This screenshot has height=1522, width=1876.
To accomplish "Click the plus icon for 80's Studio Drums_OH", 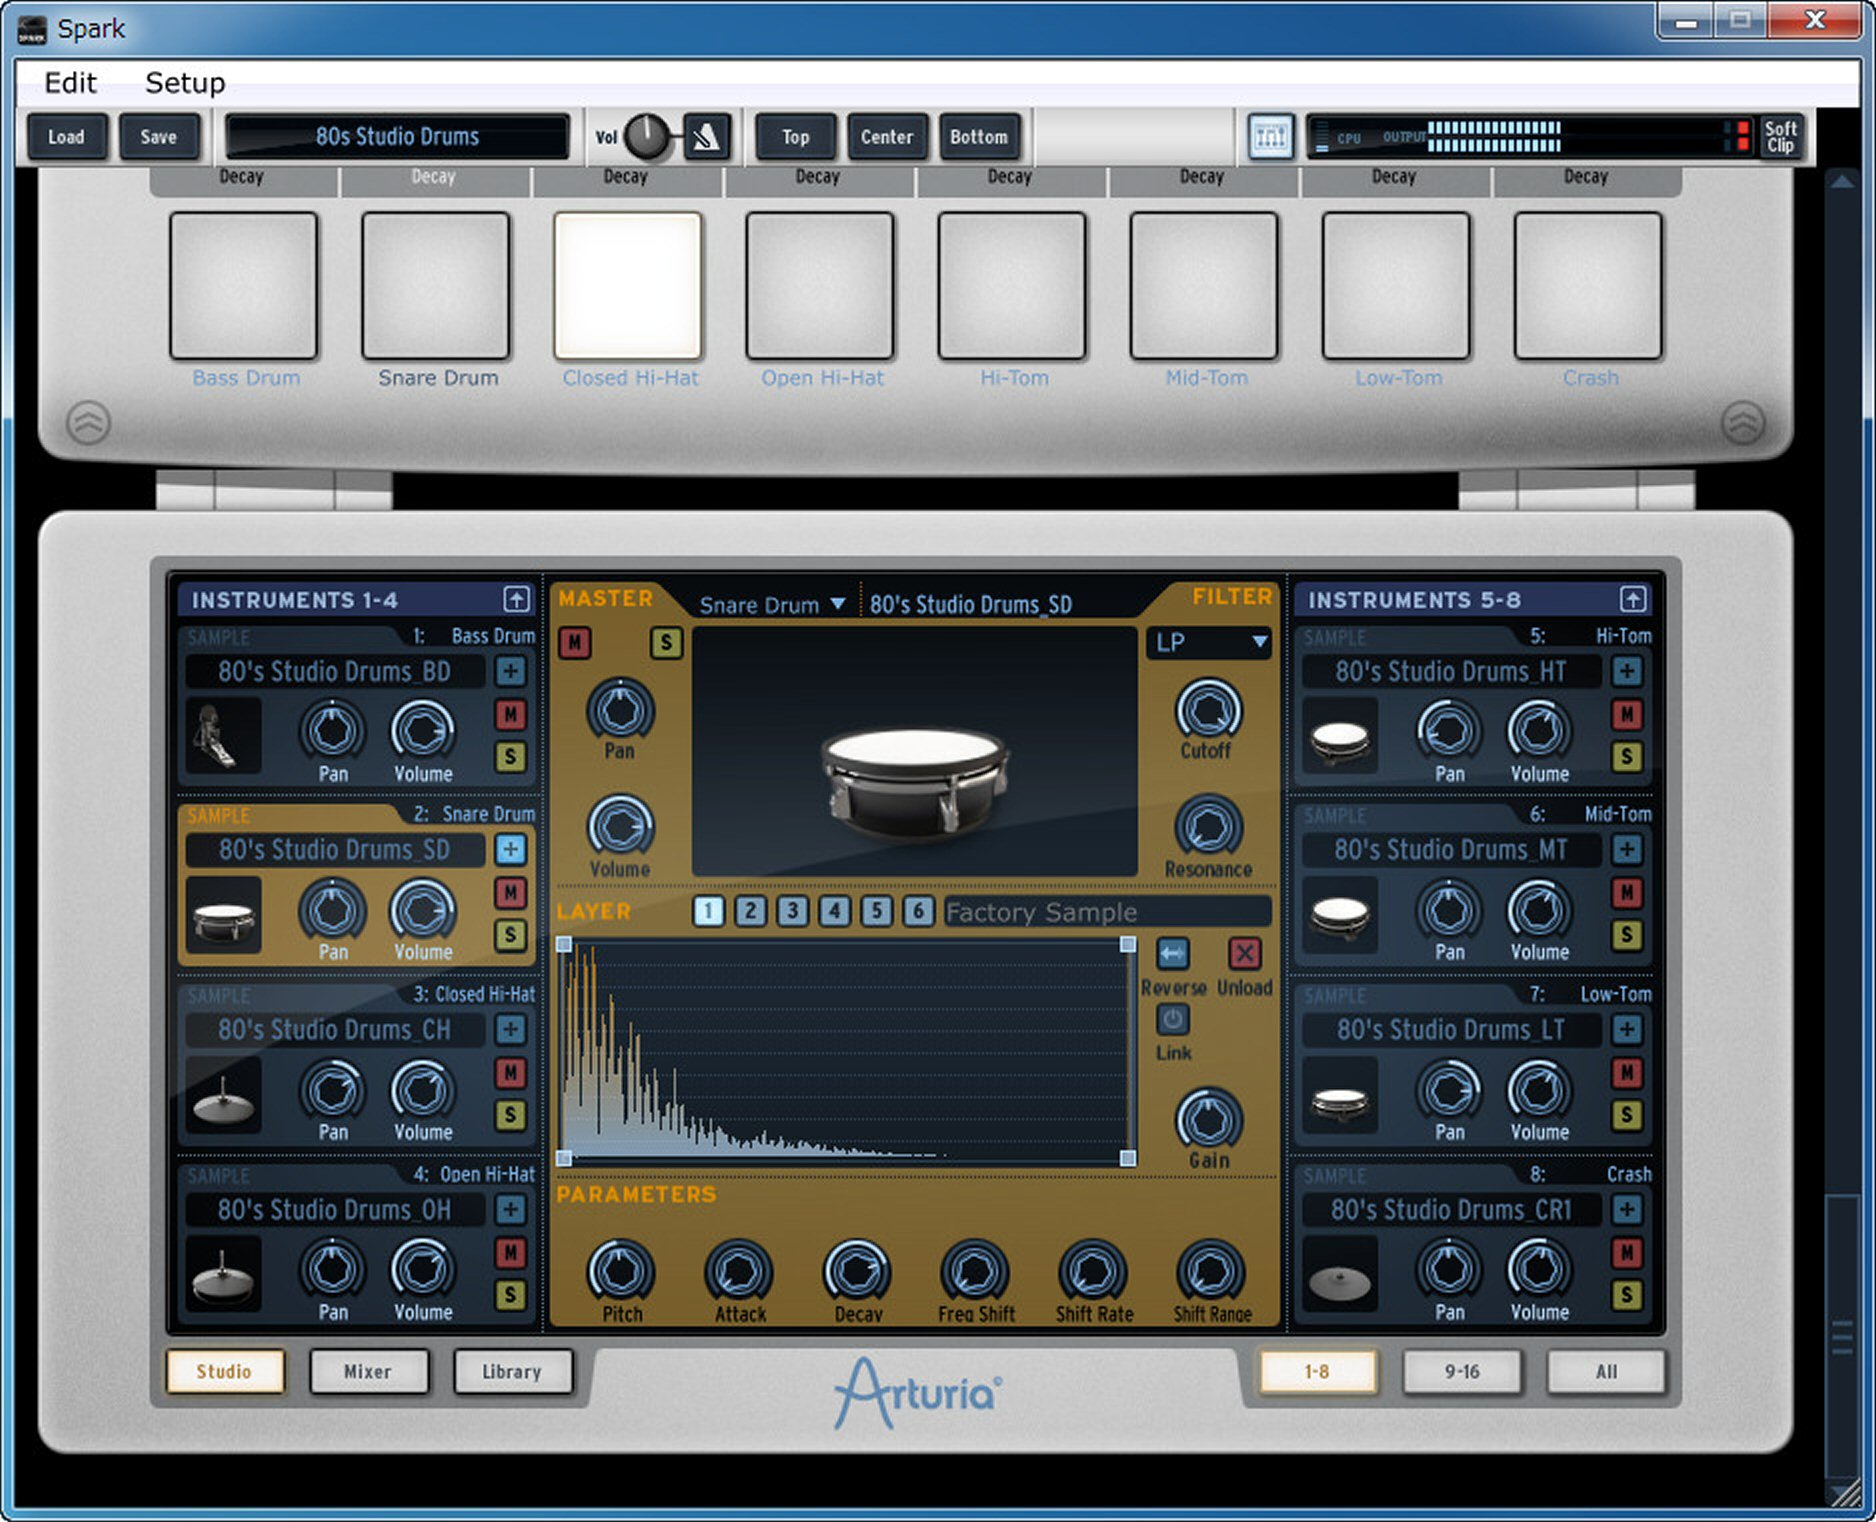I will (511, 1210).
